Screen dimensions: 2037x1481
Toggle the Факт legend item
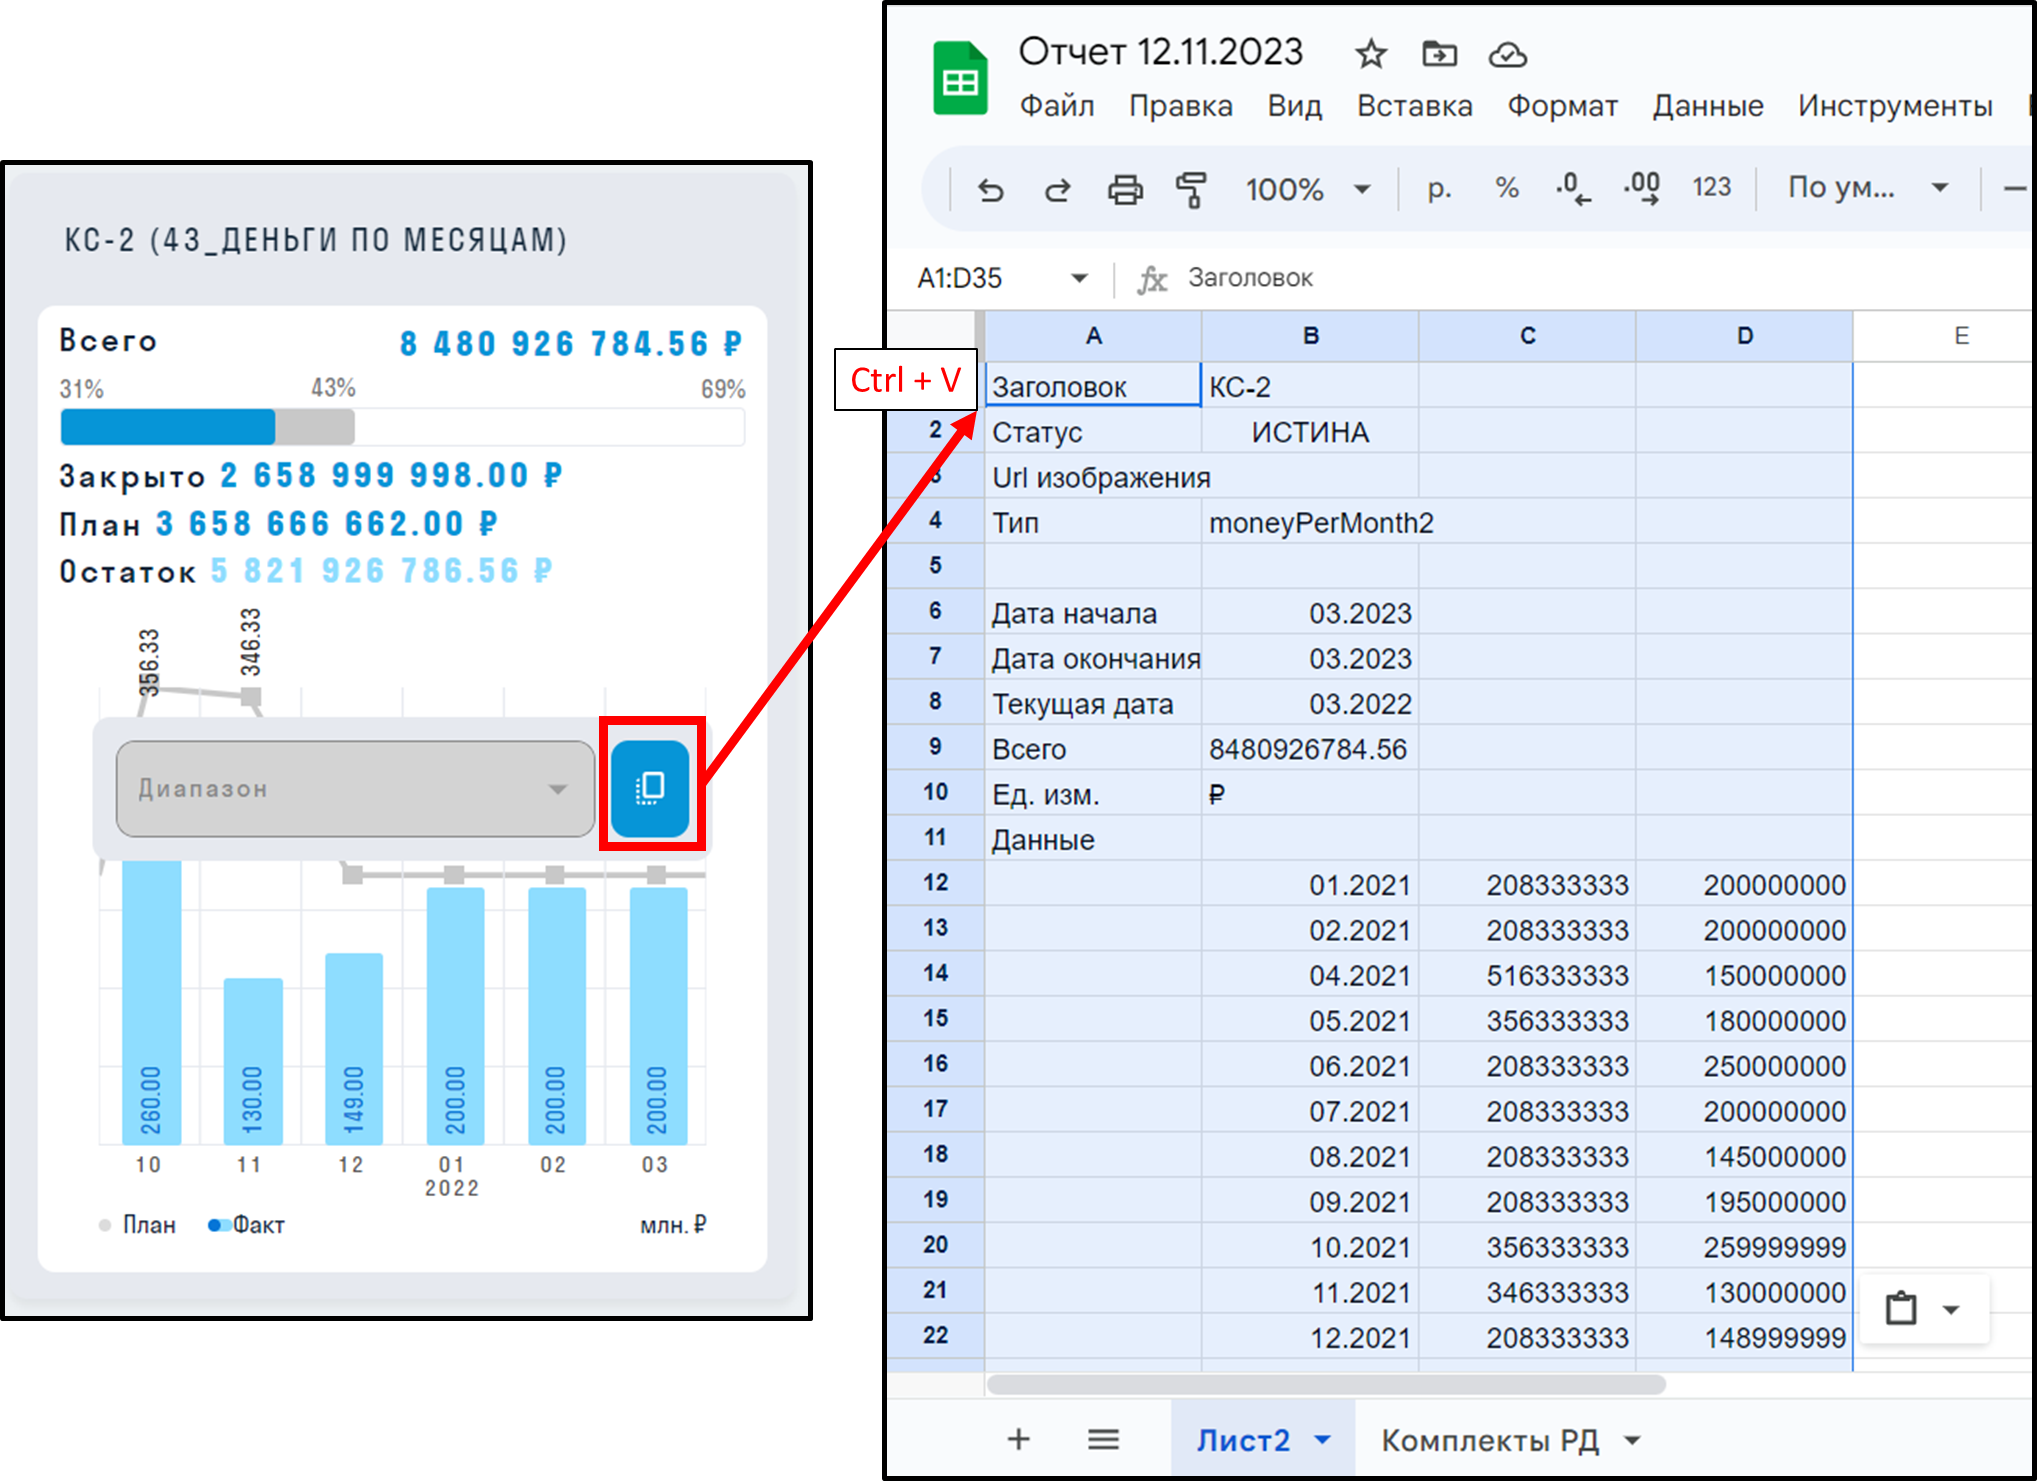tap(246, 1225)
